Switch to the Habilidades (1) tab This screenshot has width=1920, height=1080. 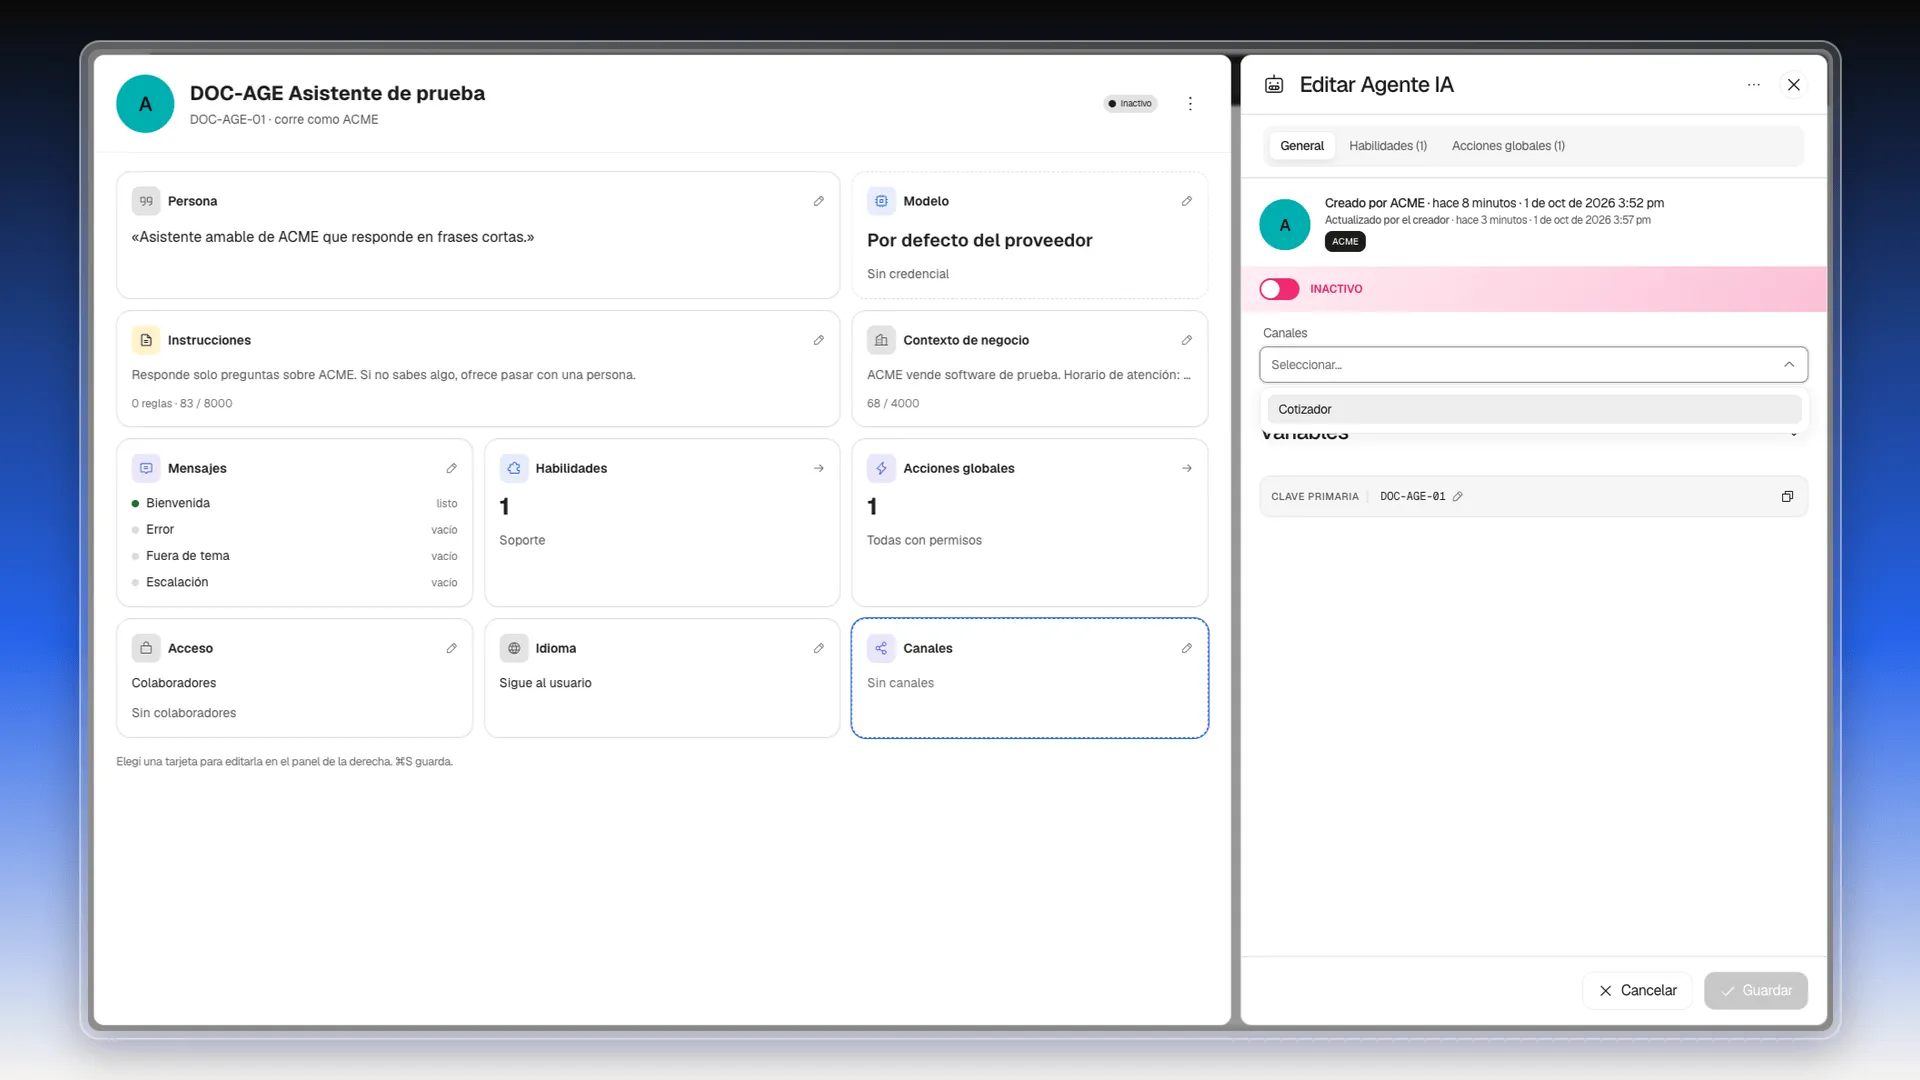pyautogui.click(x=1388, y=146)
